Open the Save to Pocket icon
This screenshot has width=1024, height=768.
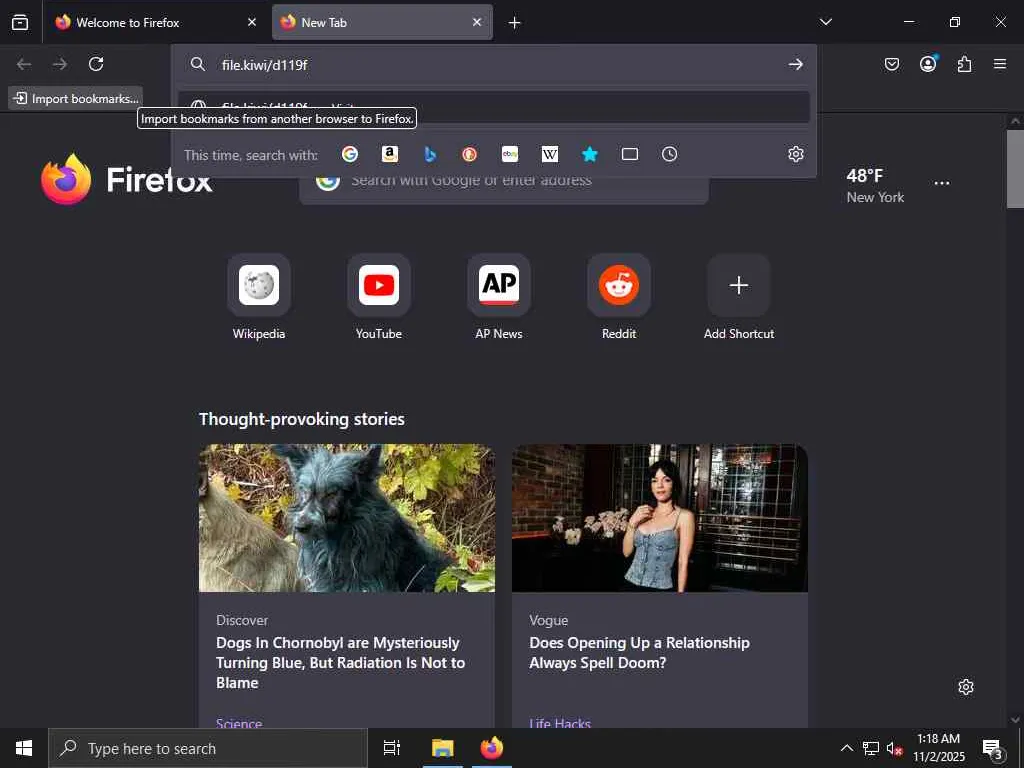(891, 64)
